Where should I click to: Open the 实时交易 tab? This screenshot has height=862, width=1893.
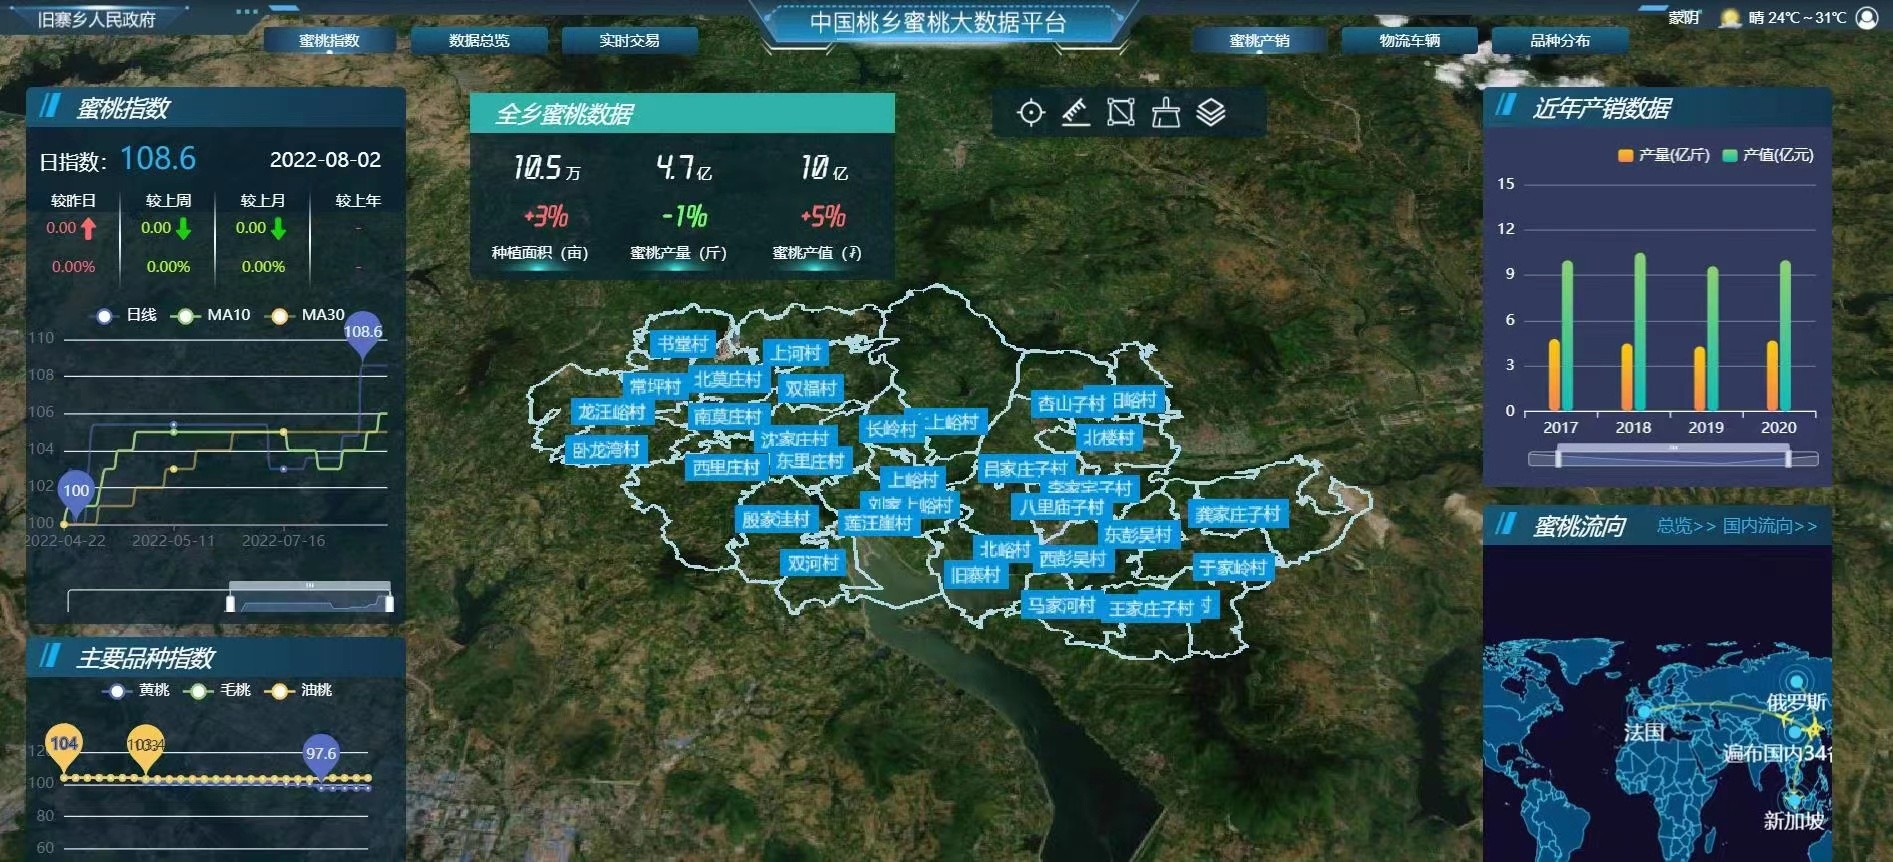(629, 41)
